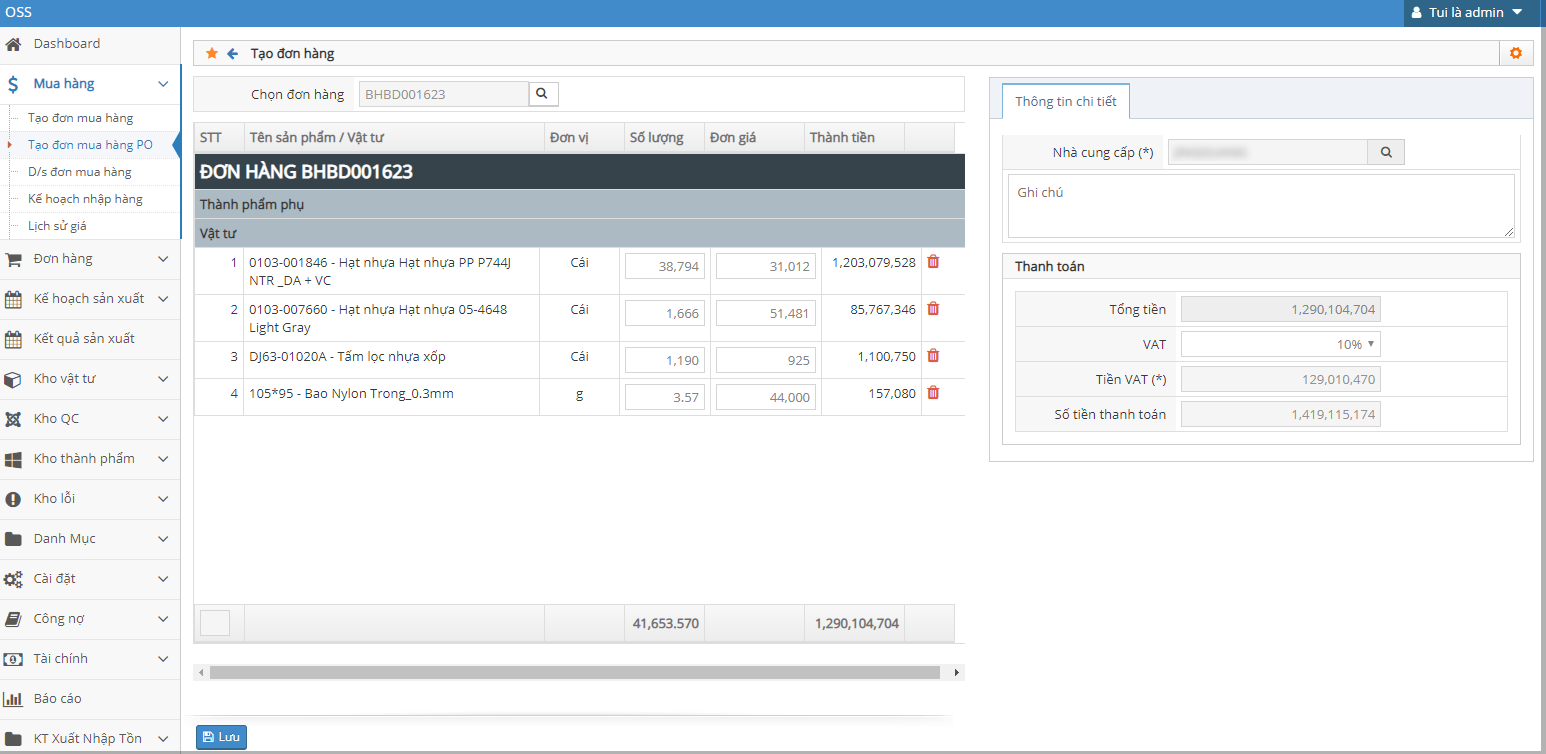Delete row 3 Tấm lọc nhựa xốp
The height and width of the screenshot is (754, 1546).
pyautogui.click(x=933, y=356)
